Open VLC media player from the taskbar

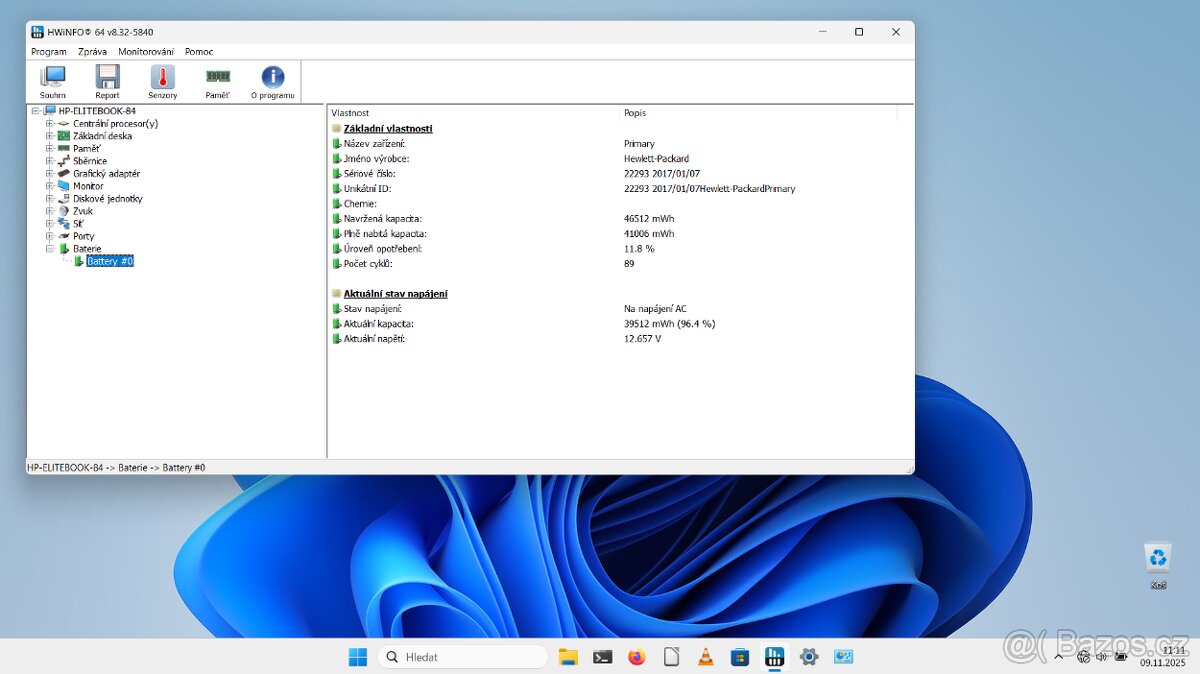[705, 656]
